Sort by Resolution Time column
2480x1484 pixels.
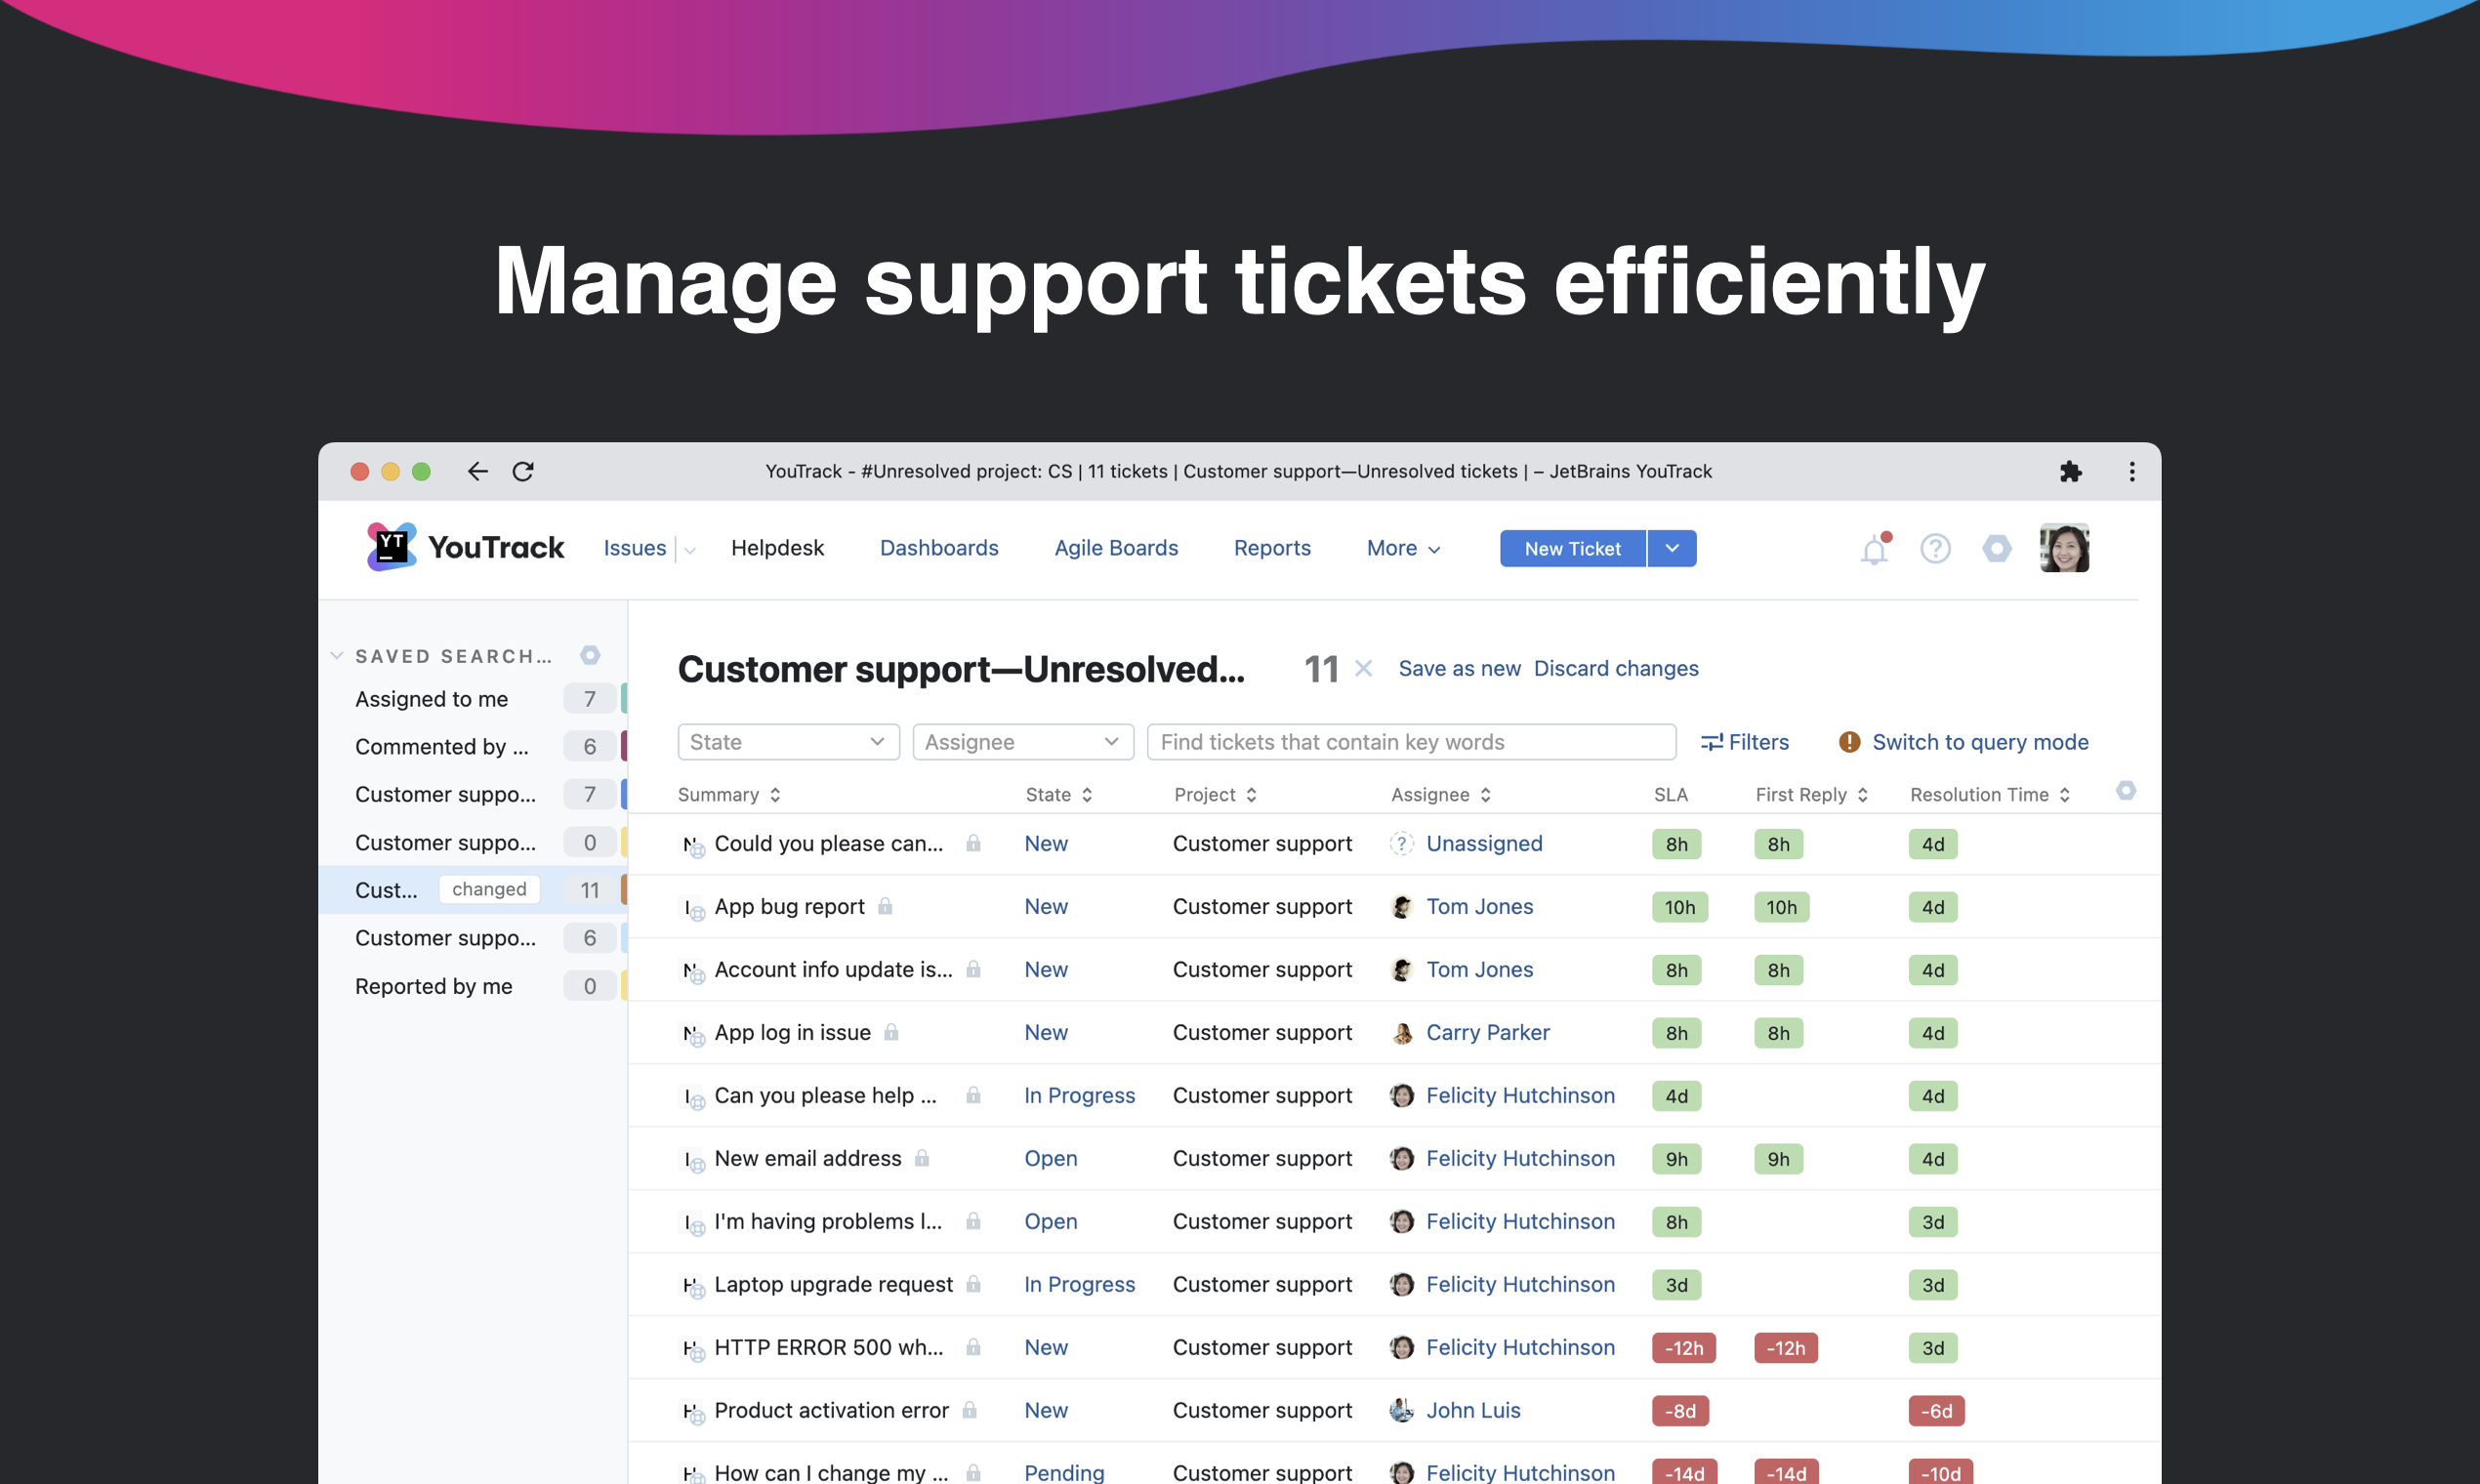1990,794
